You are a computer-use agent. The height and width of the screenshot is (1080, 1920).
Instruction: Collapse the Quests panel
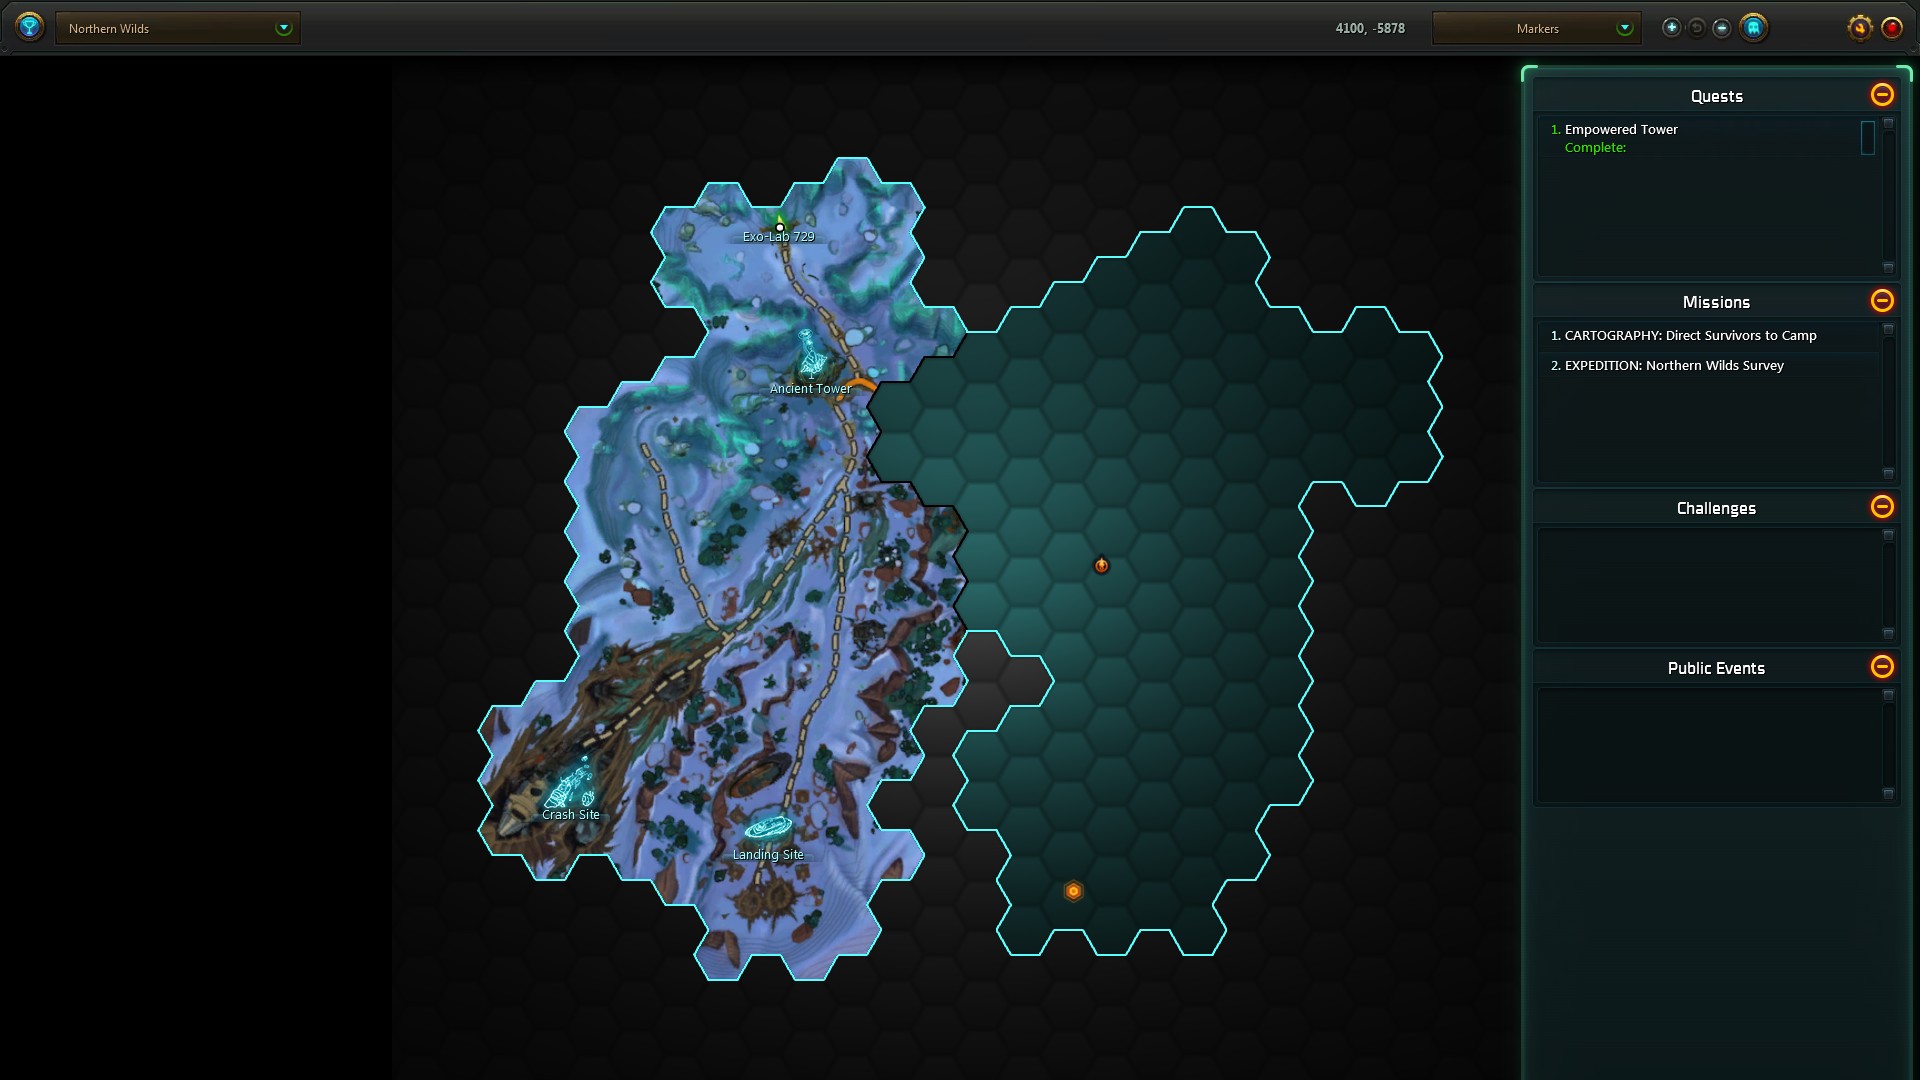(x=1881, y=95)
